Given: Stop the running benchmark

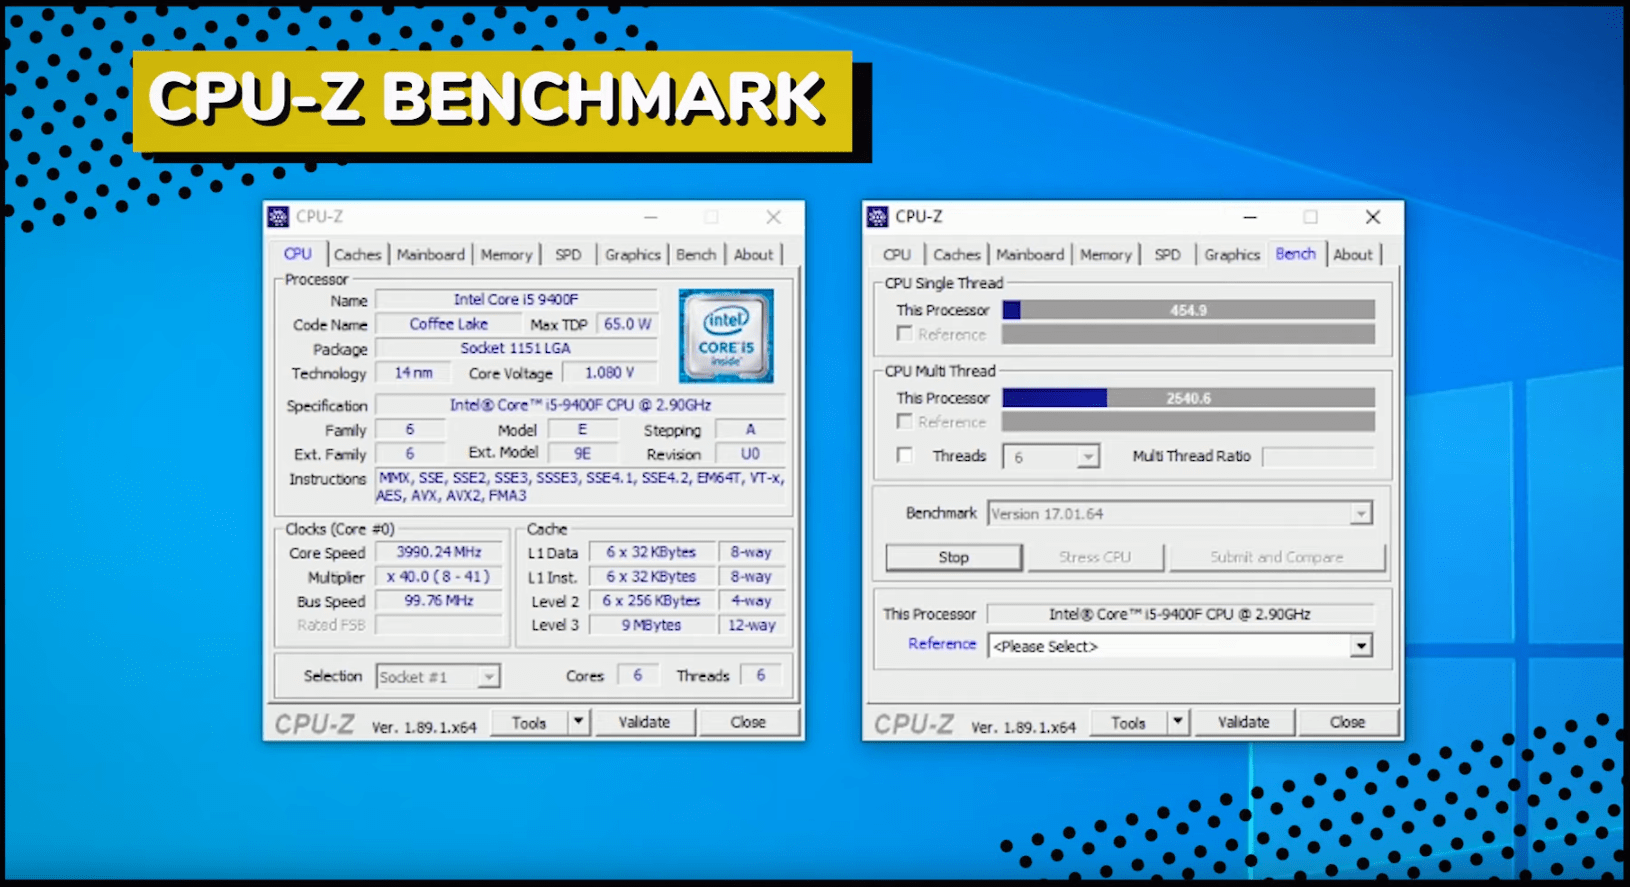Looking at the screenshot, I should coord(954,557).
